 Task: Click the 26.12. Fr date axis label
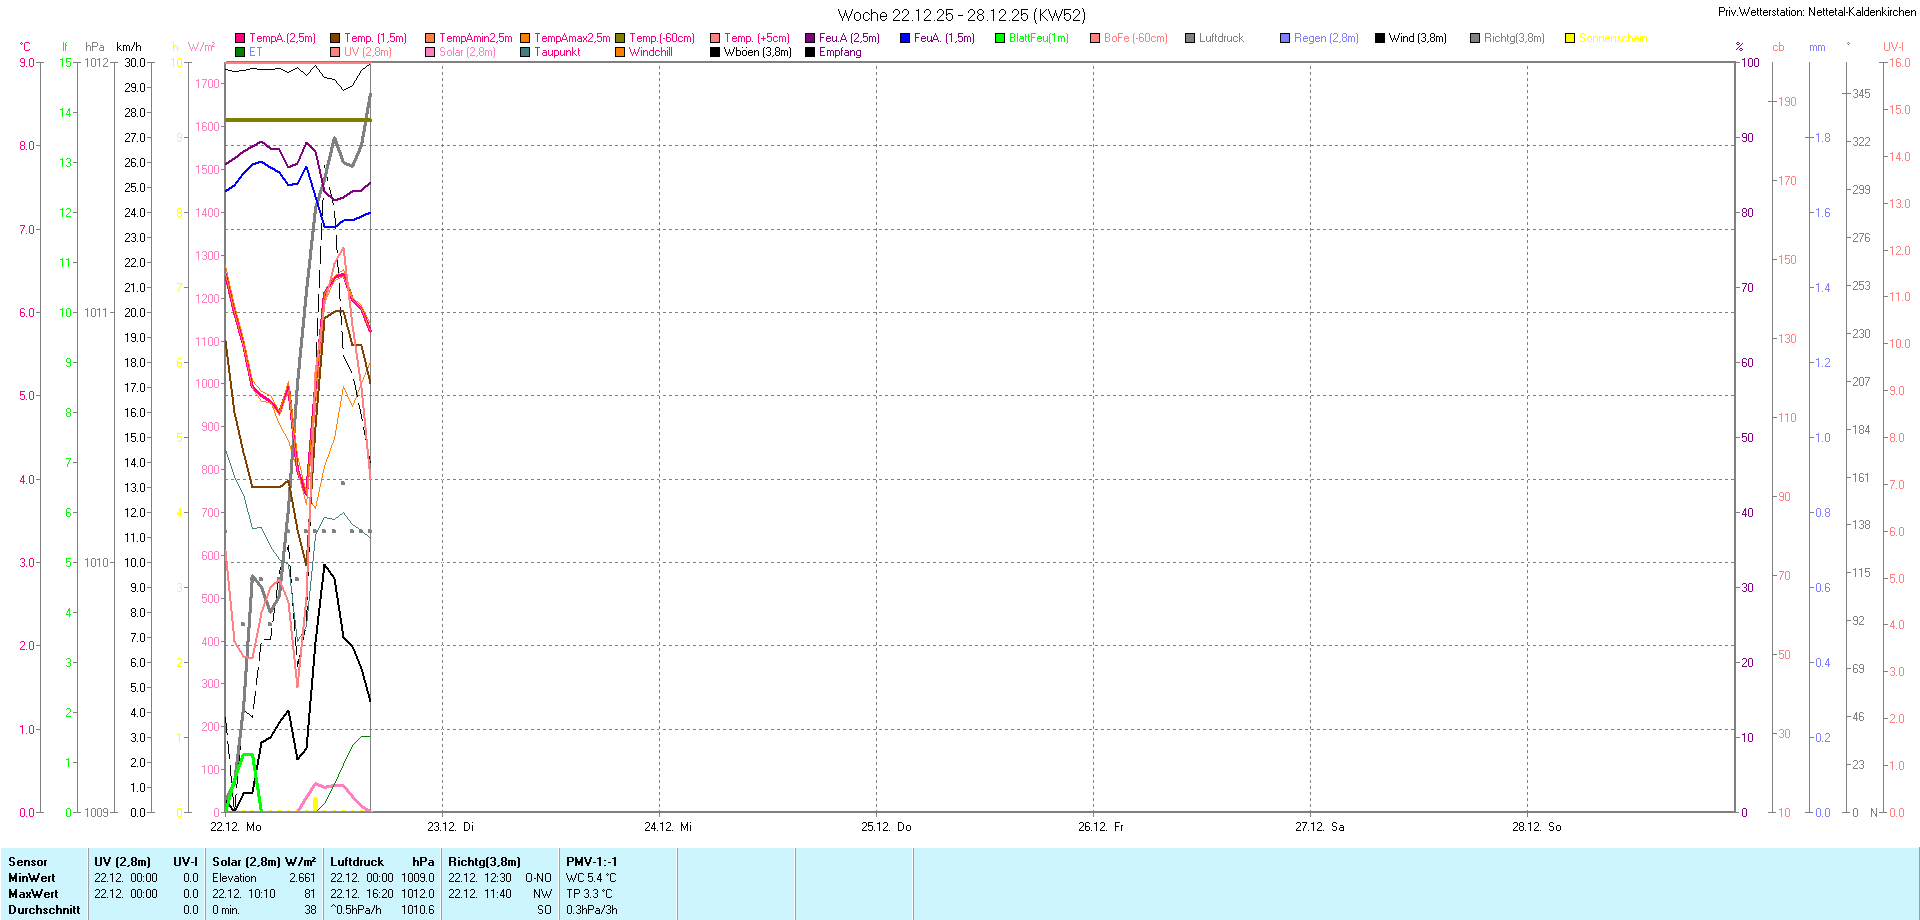click(1101, 827)
